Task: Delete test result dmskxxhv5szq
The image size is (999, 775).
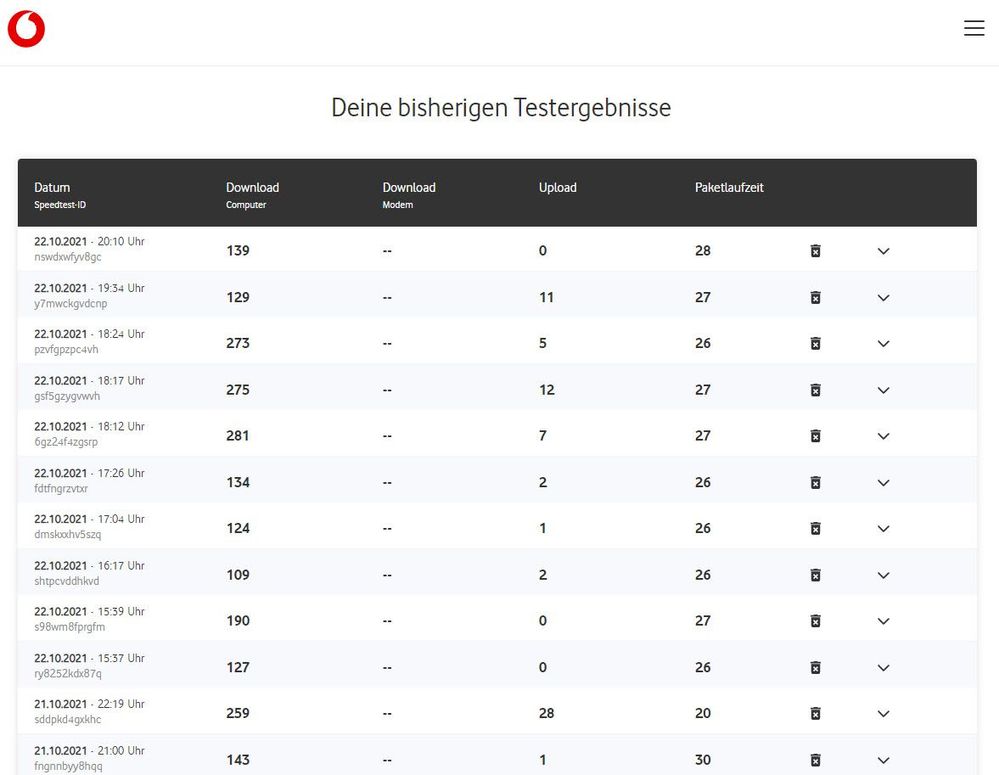Action: pos(815,528)
